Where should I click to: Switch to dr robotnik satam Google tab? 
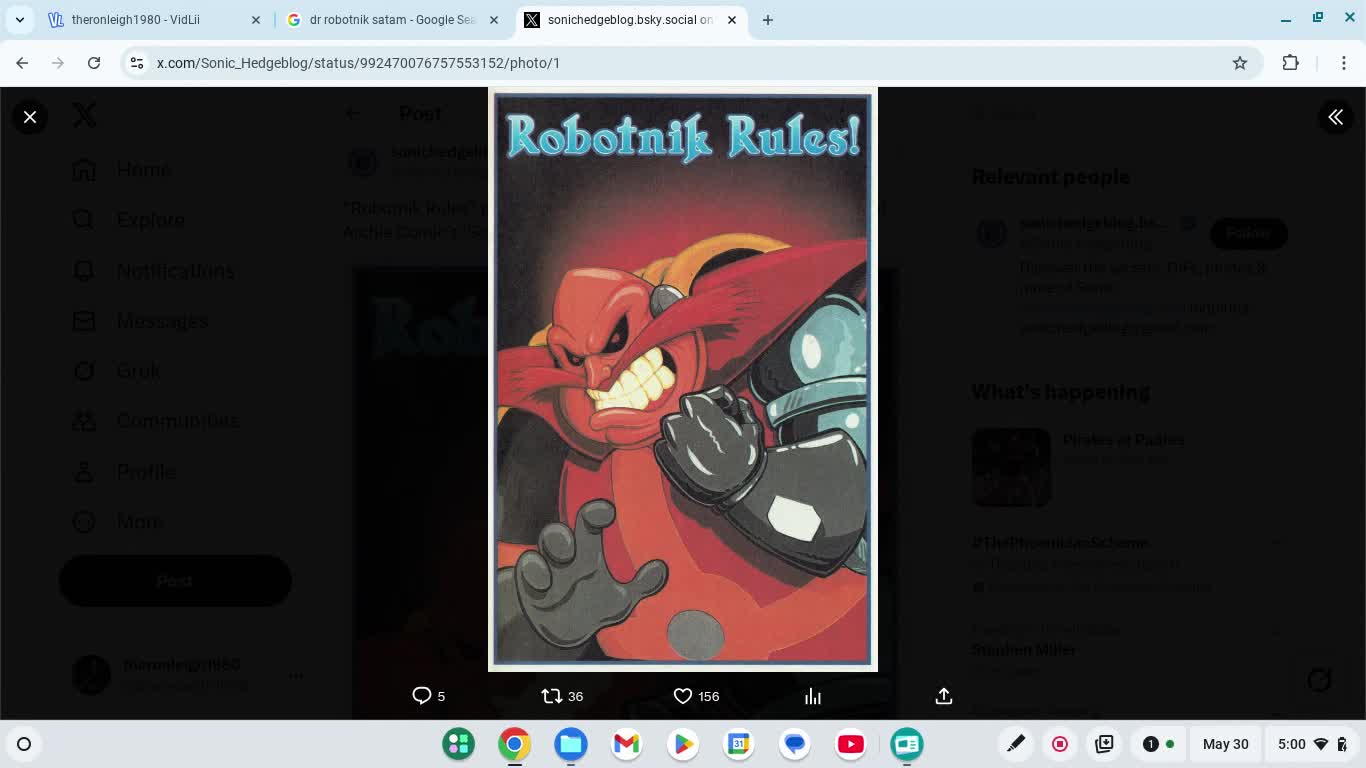393,20
